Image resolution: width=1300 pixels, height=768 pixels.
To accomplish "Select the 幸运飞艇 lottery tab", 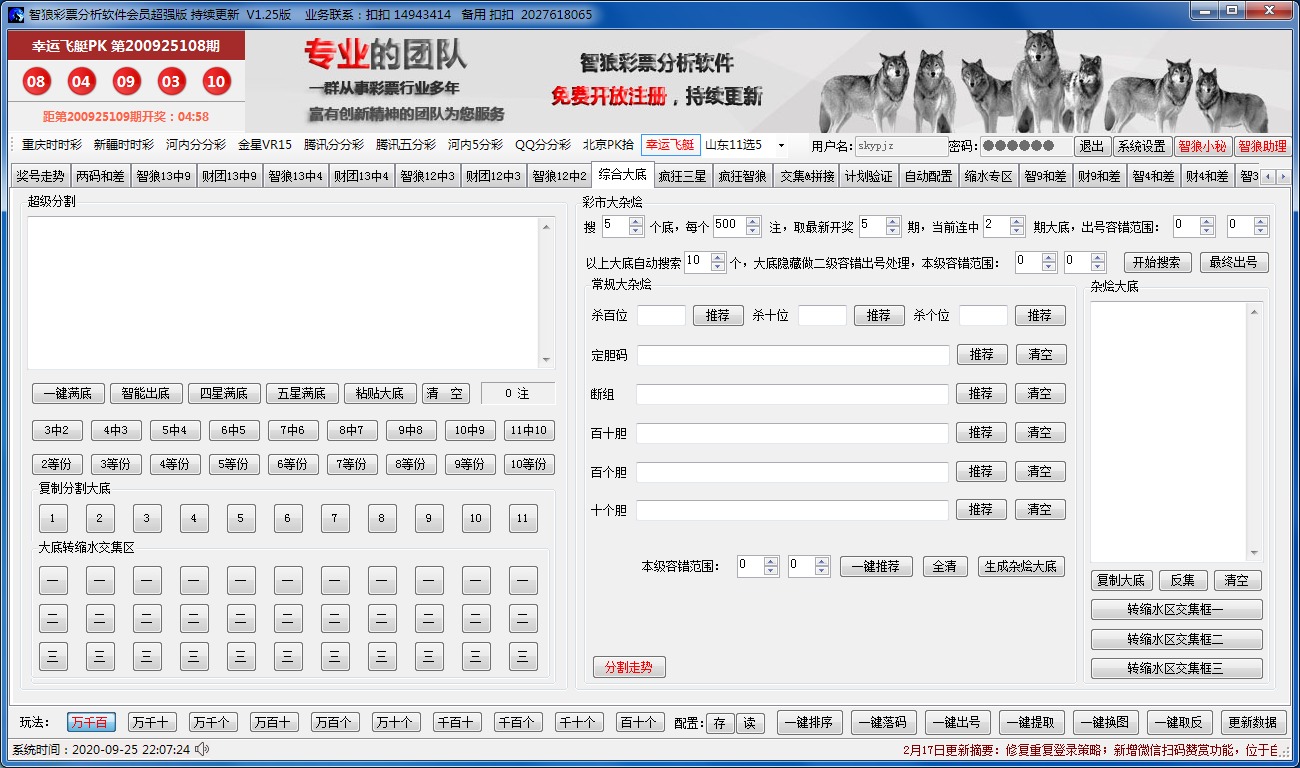I will [670, 145].
